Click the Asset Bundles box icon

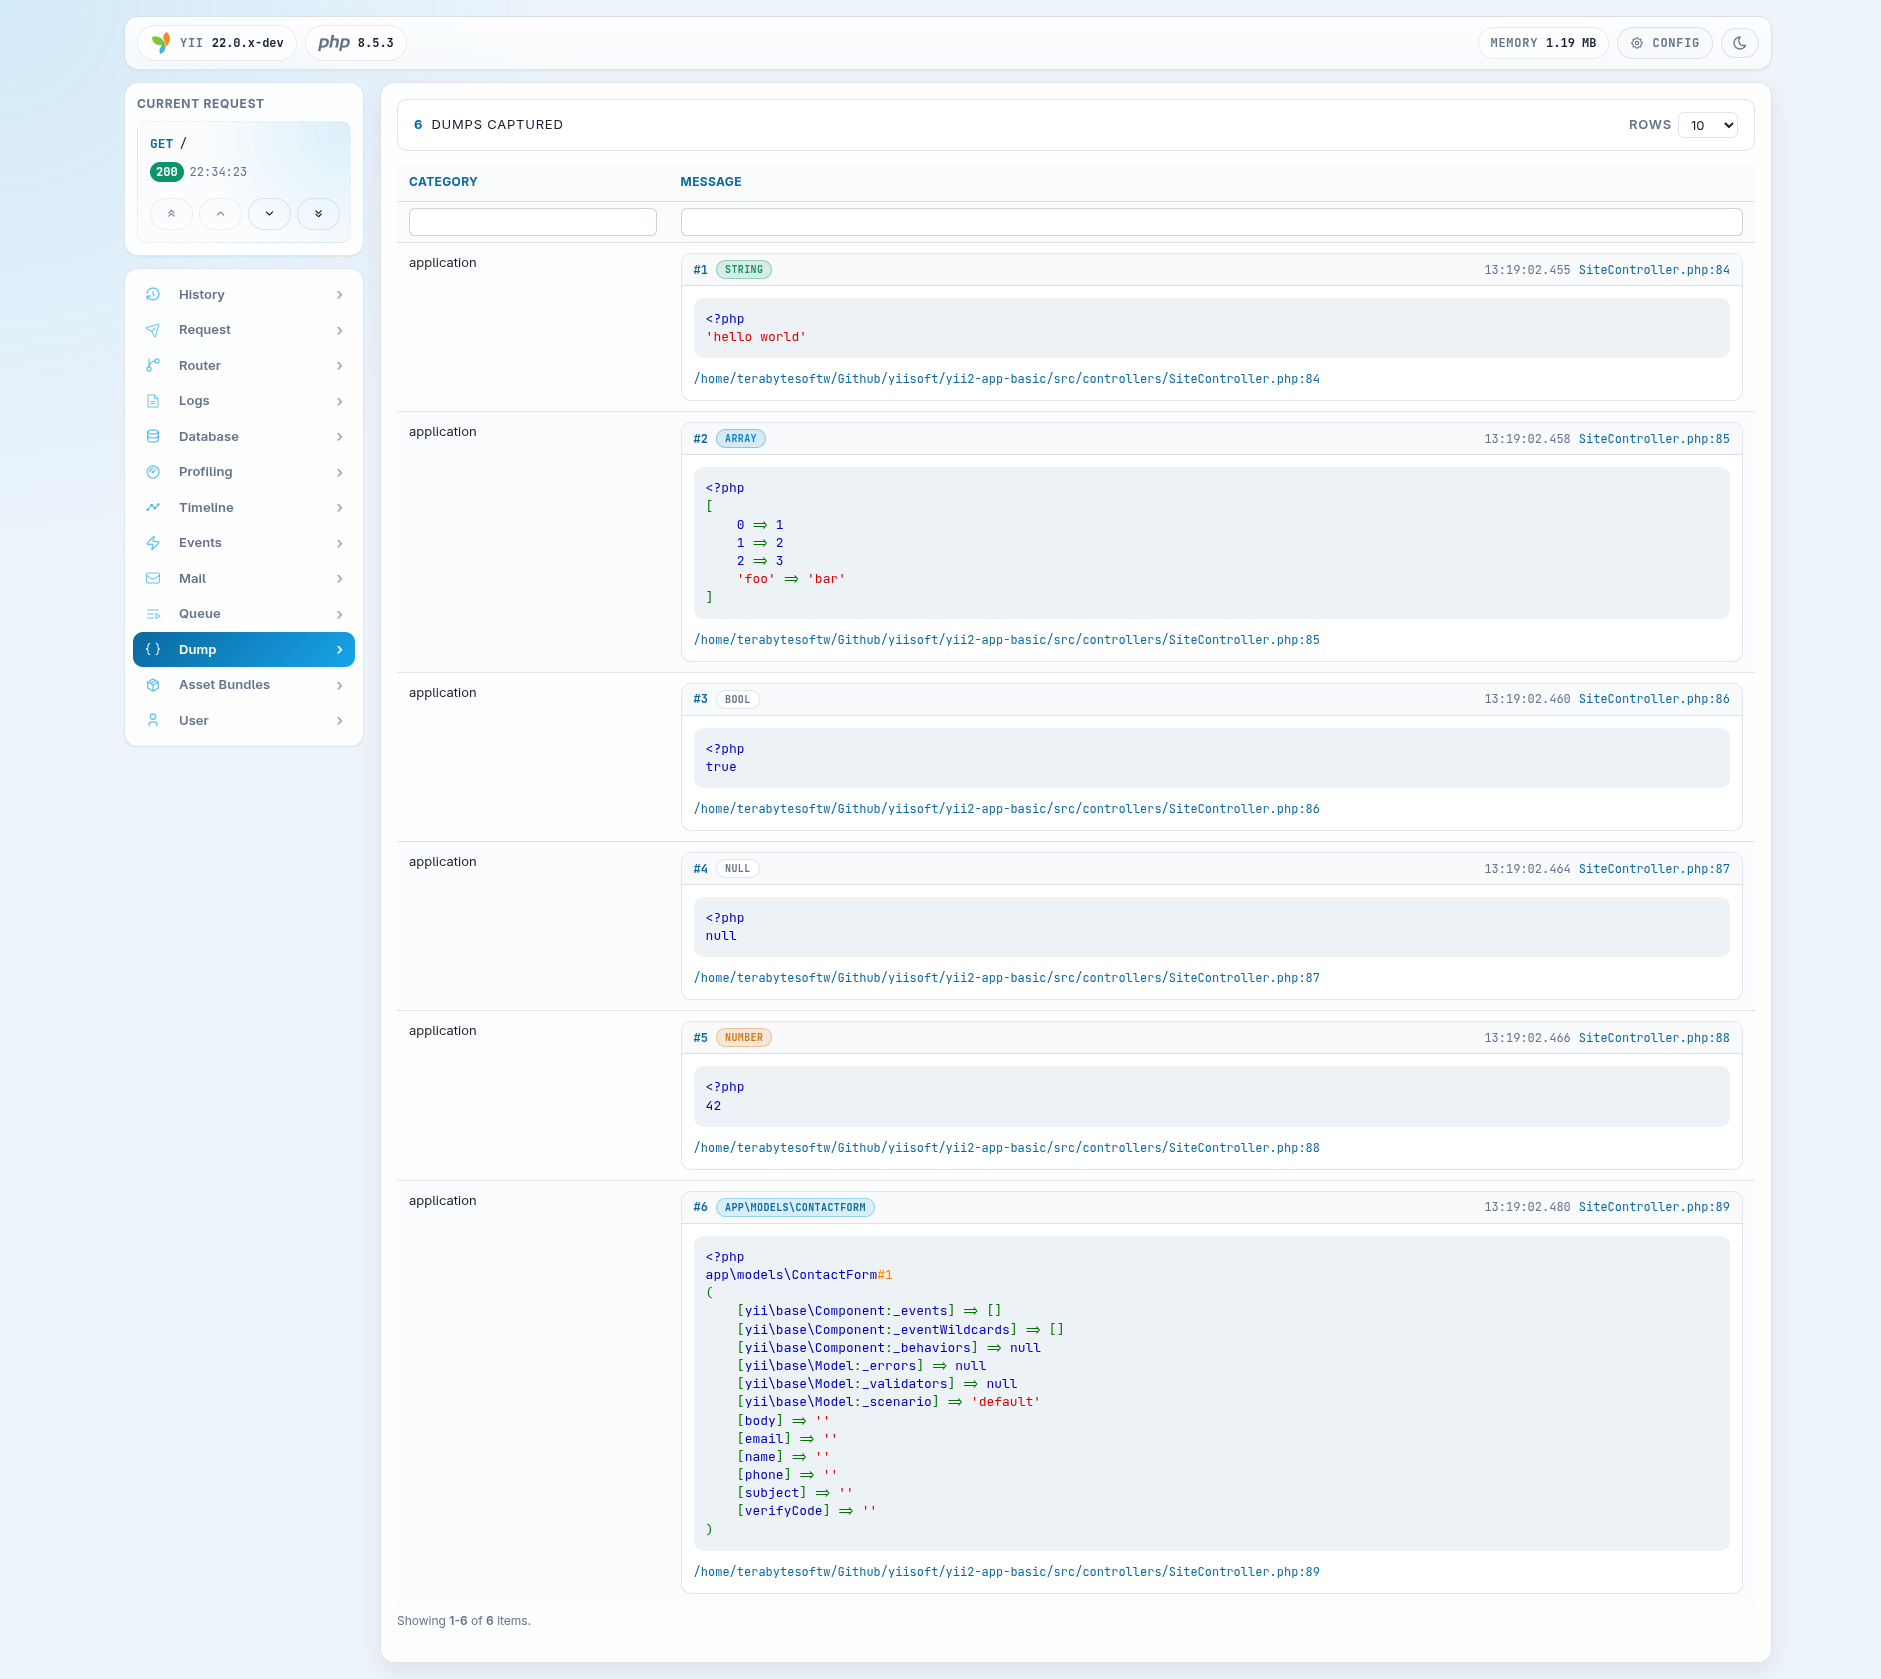[153, 685]
